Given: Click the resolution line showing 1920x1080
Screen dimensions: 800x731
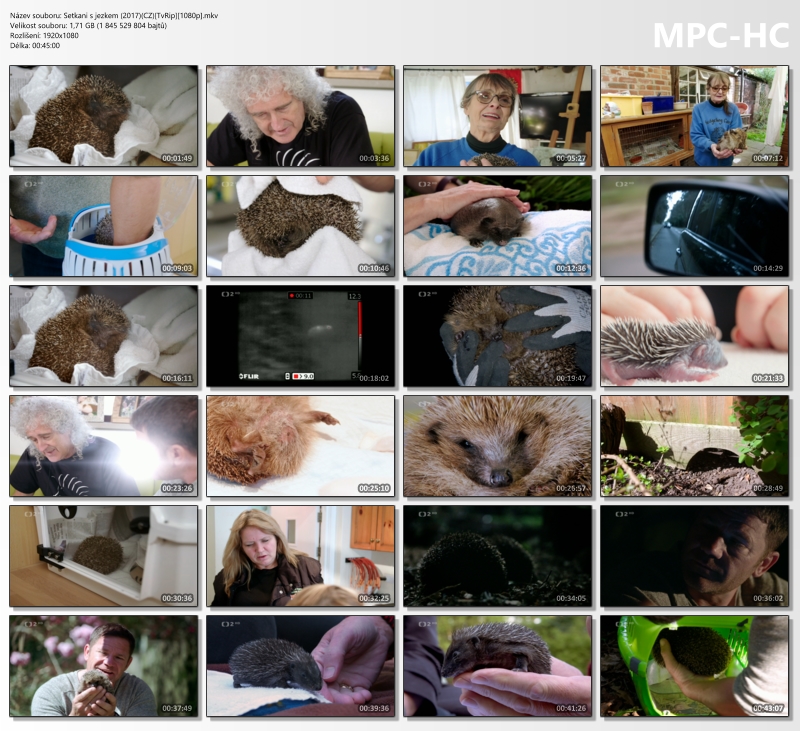Looking at the screenshot, I should click(44, 35).
